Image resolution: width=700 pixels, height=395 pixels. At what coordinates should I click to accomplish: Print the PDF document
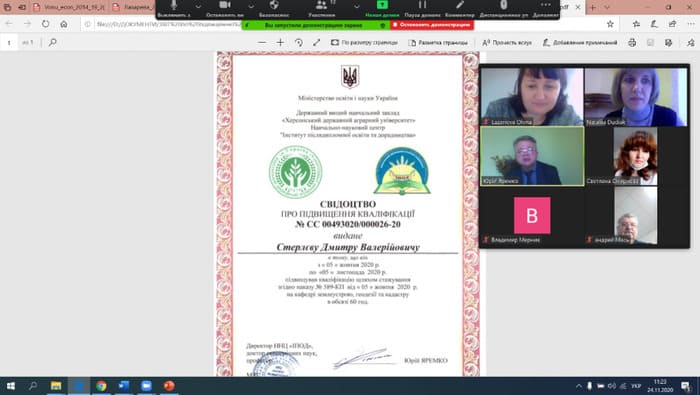point(632,42)
